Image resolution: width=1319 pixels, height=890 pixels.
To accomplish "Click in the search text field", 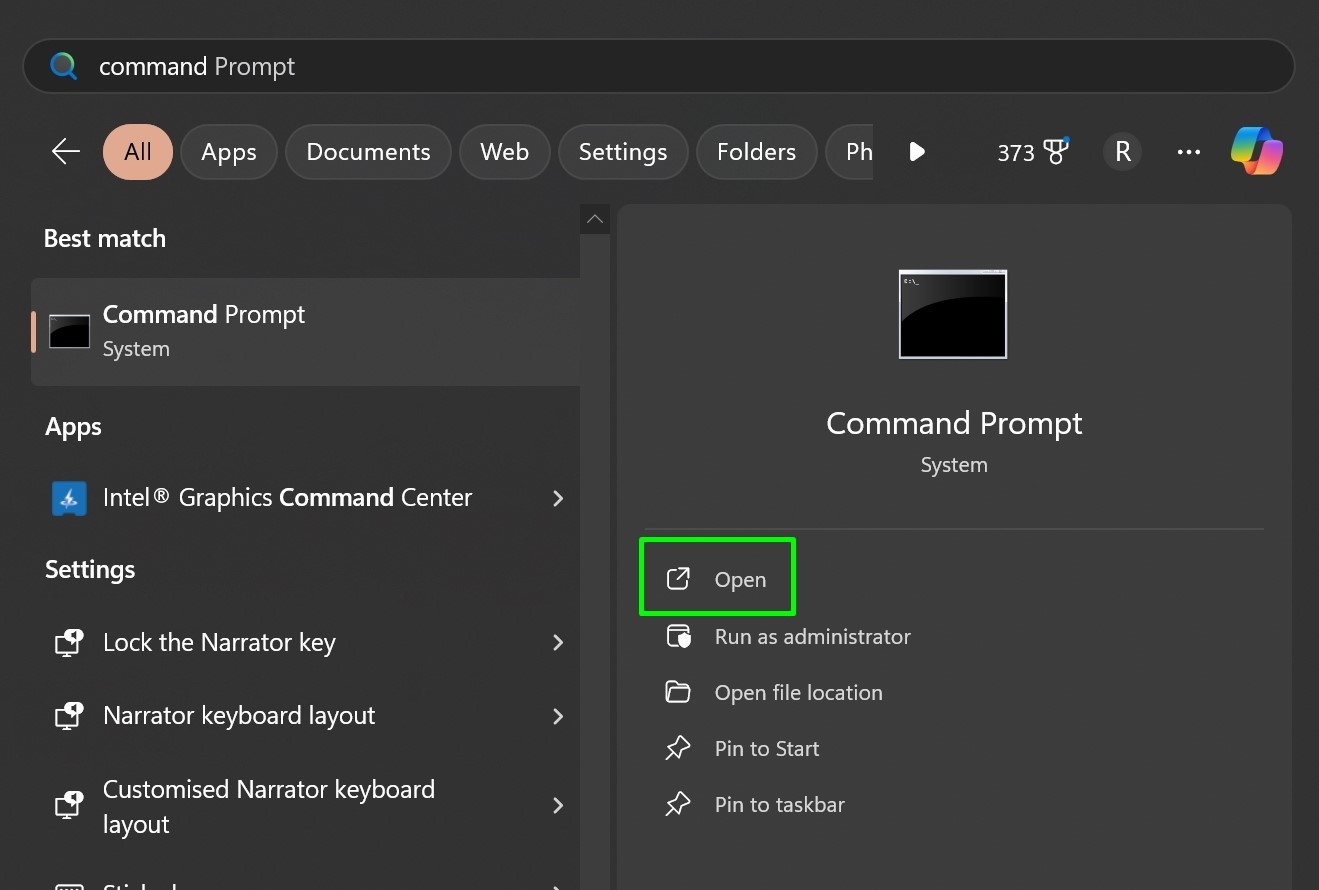I will click(658, 66).
